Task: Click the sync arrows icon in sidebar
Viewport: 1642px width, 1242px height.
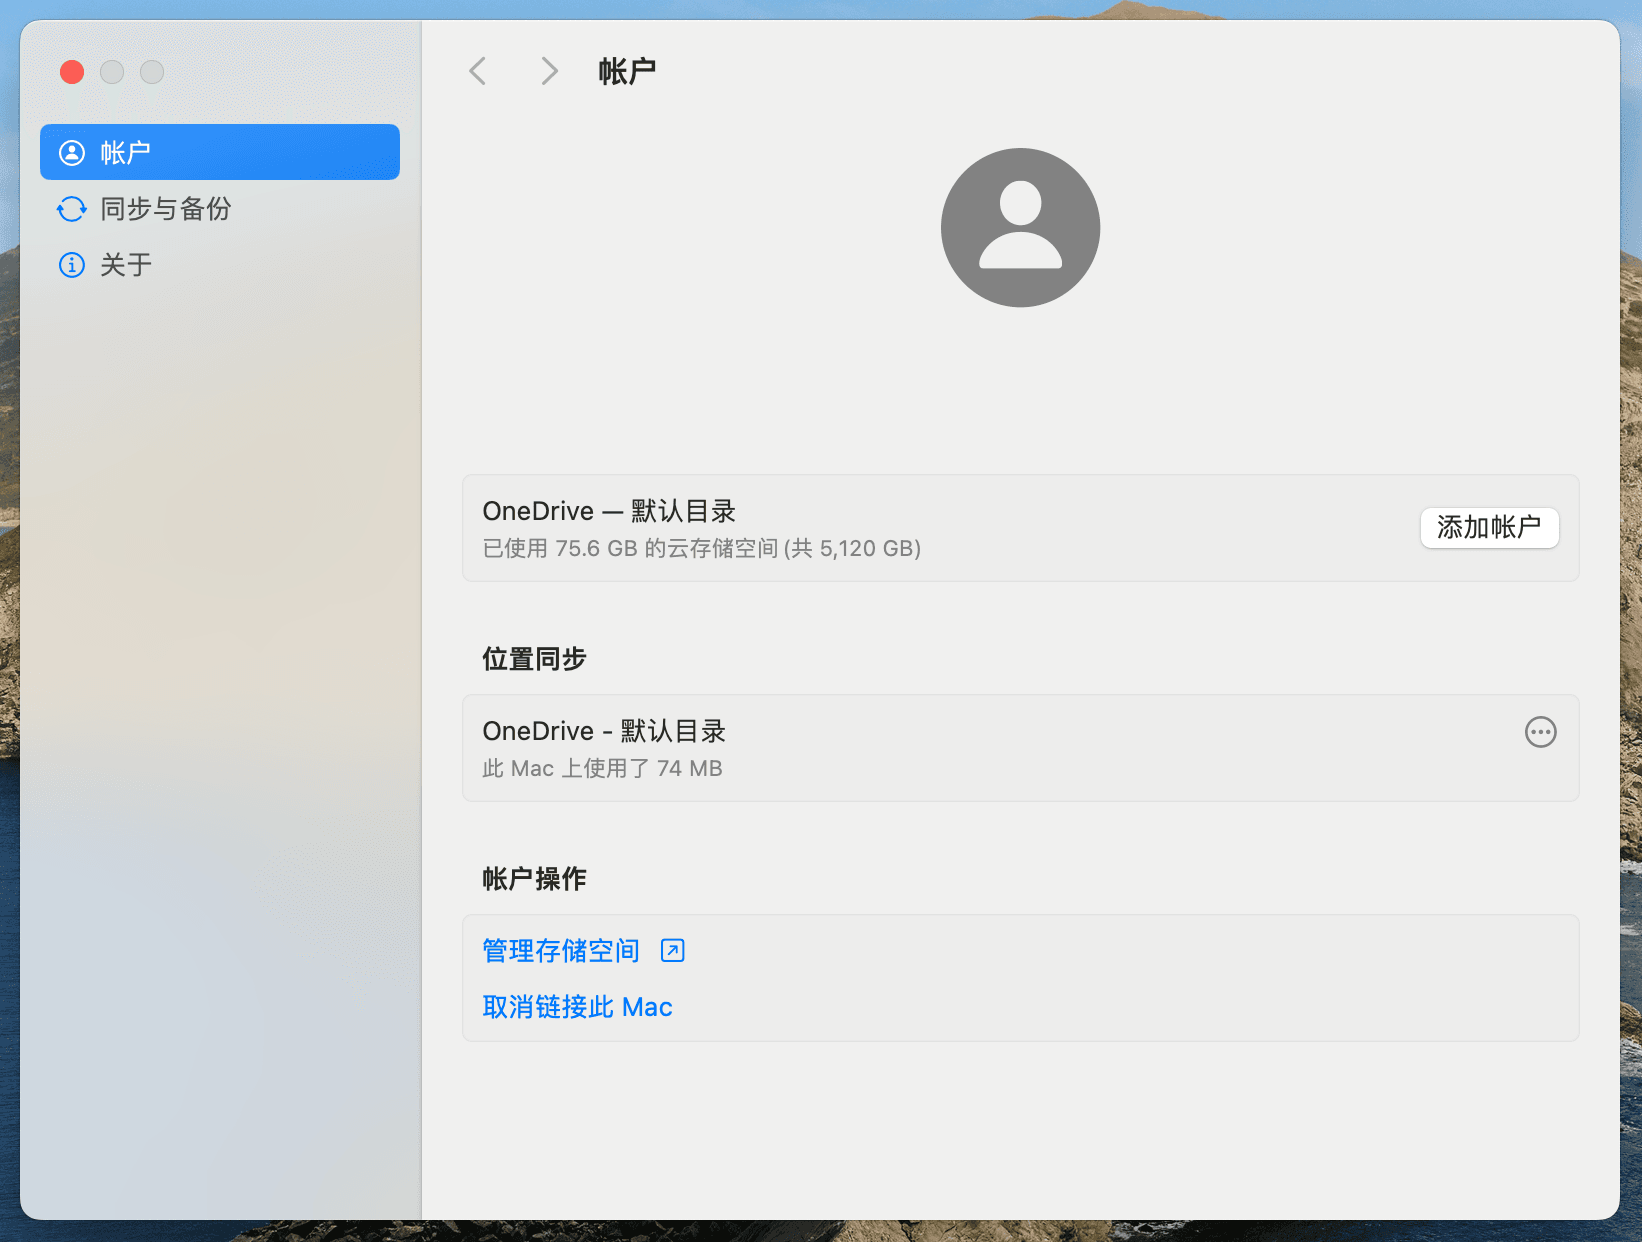Action: pyautogui.click(x=72, y=209)
